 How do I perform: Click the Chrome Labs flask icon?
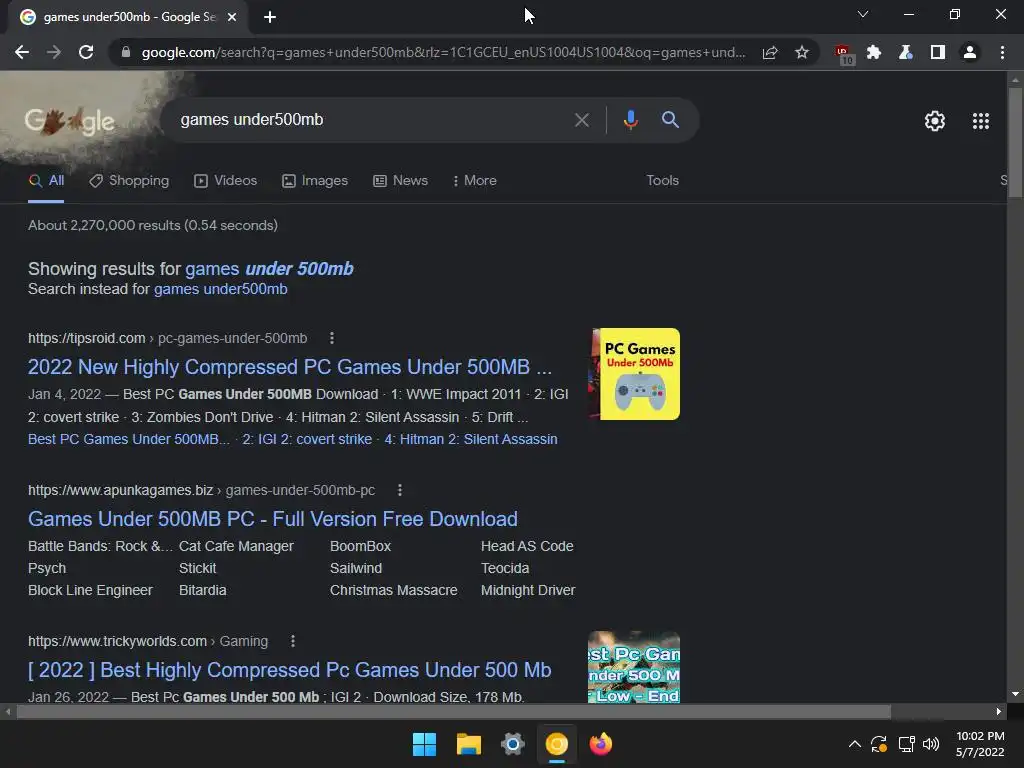point(905,52)
